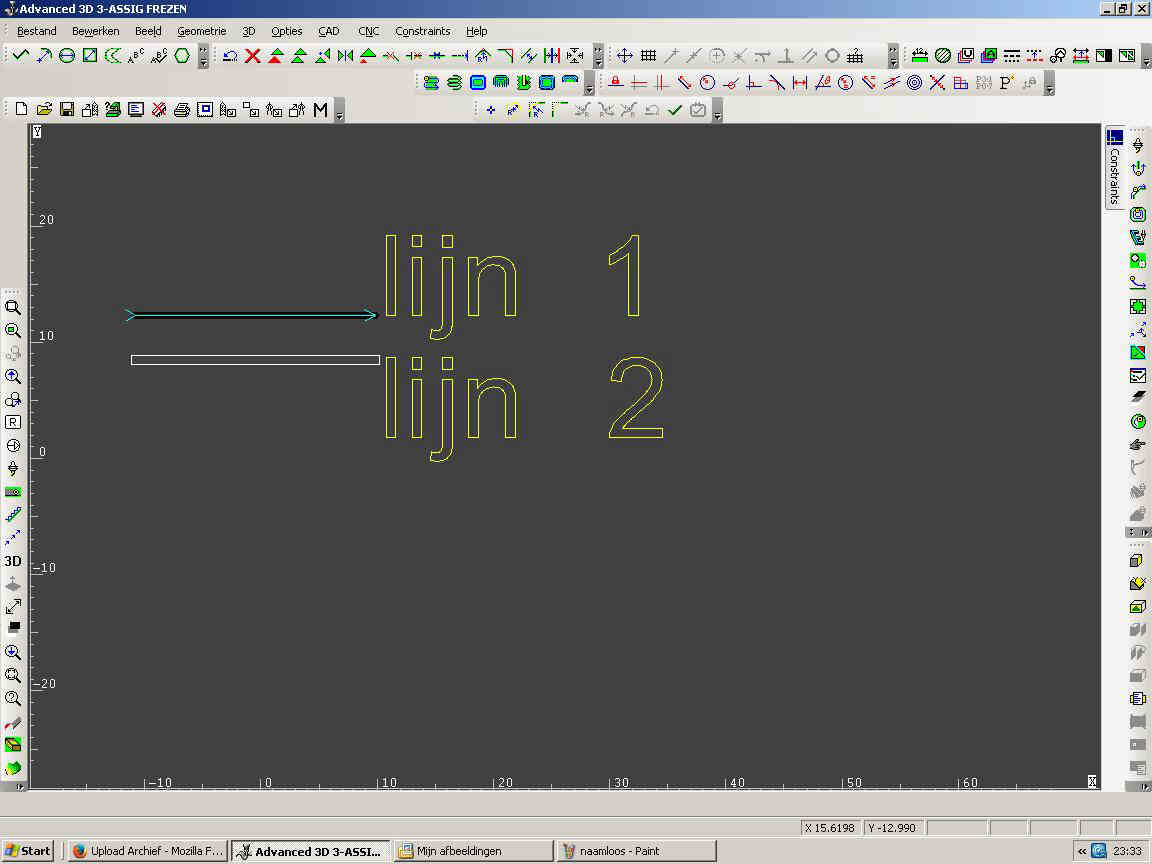Expand the file toolbar options arrow

(340, 111)
